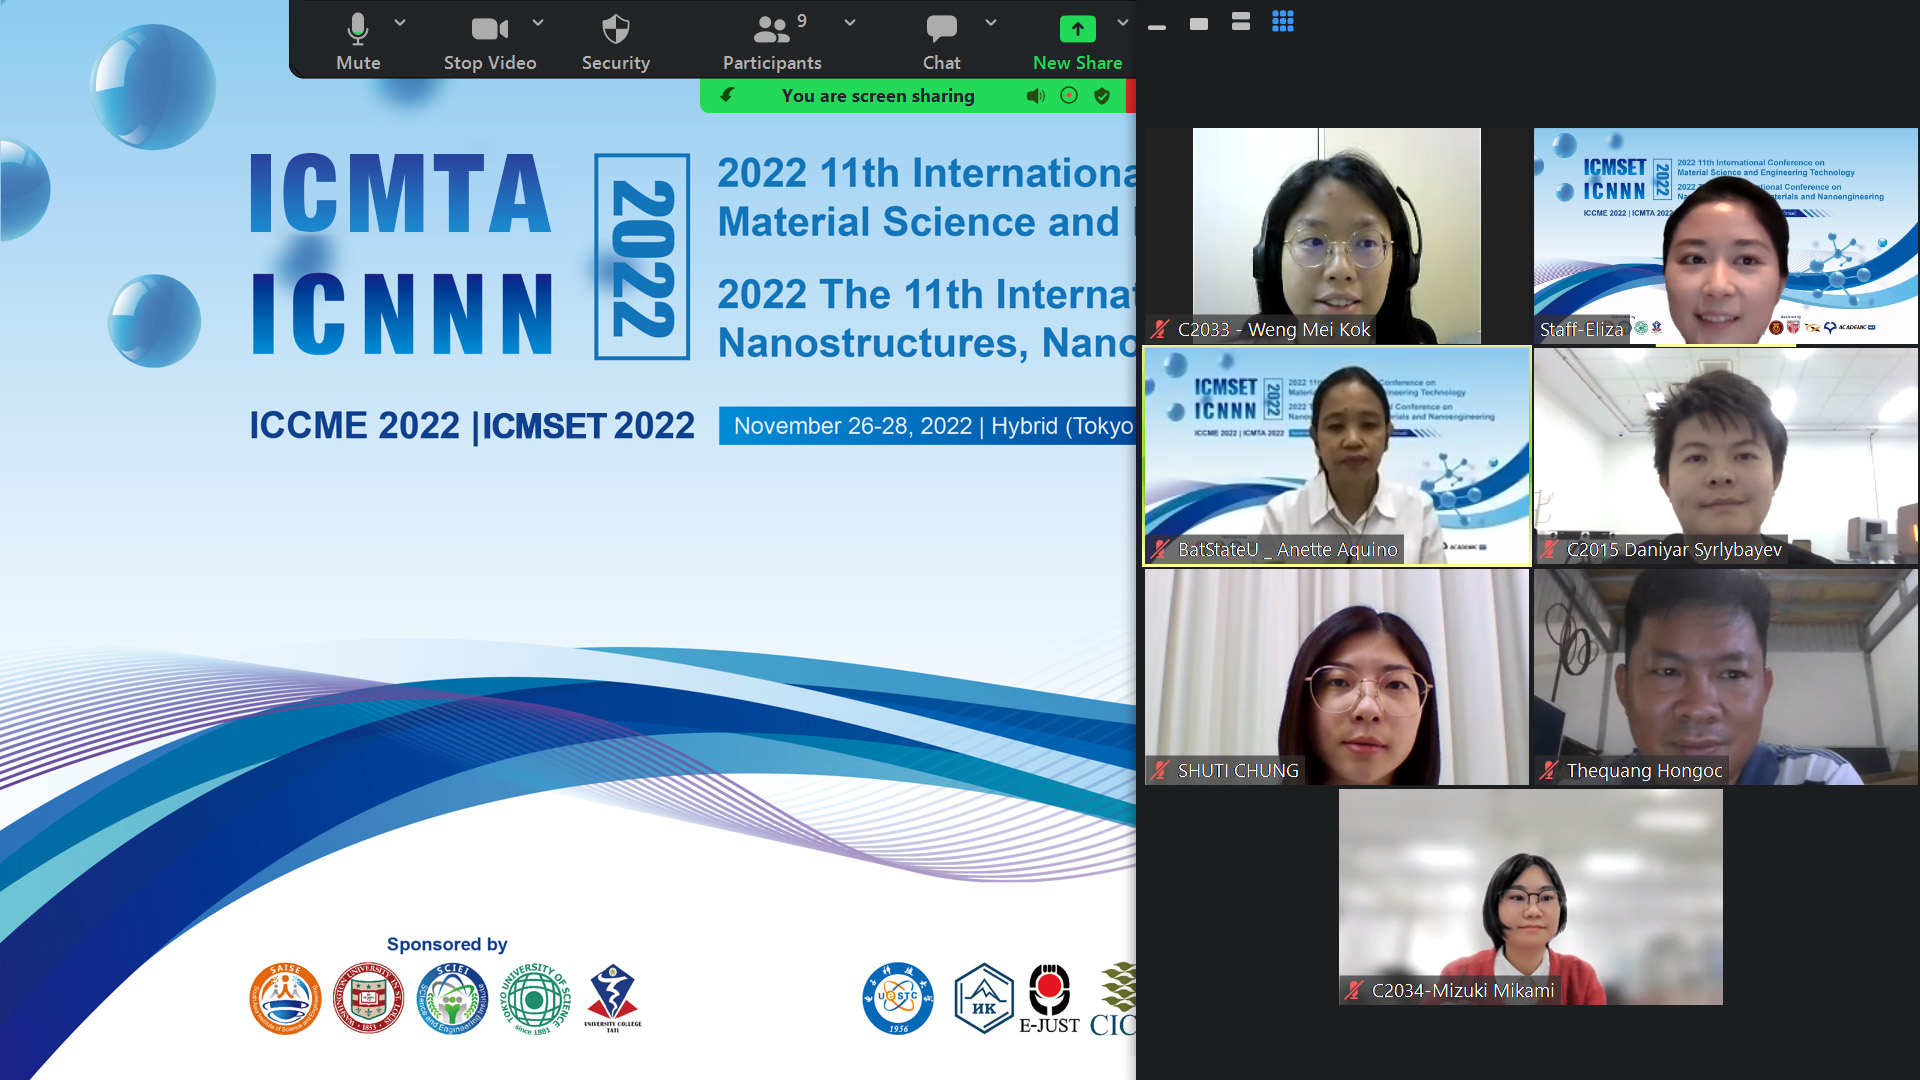Click muted mic icon for Thequang Hongoc
This screenshot has height=1080, width=1920.
[1549, 770]
